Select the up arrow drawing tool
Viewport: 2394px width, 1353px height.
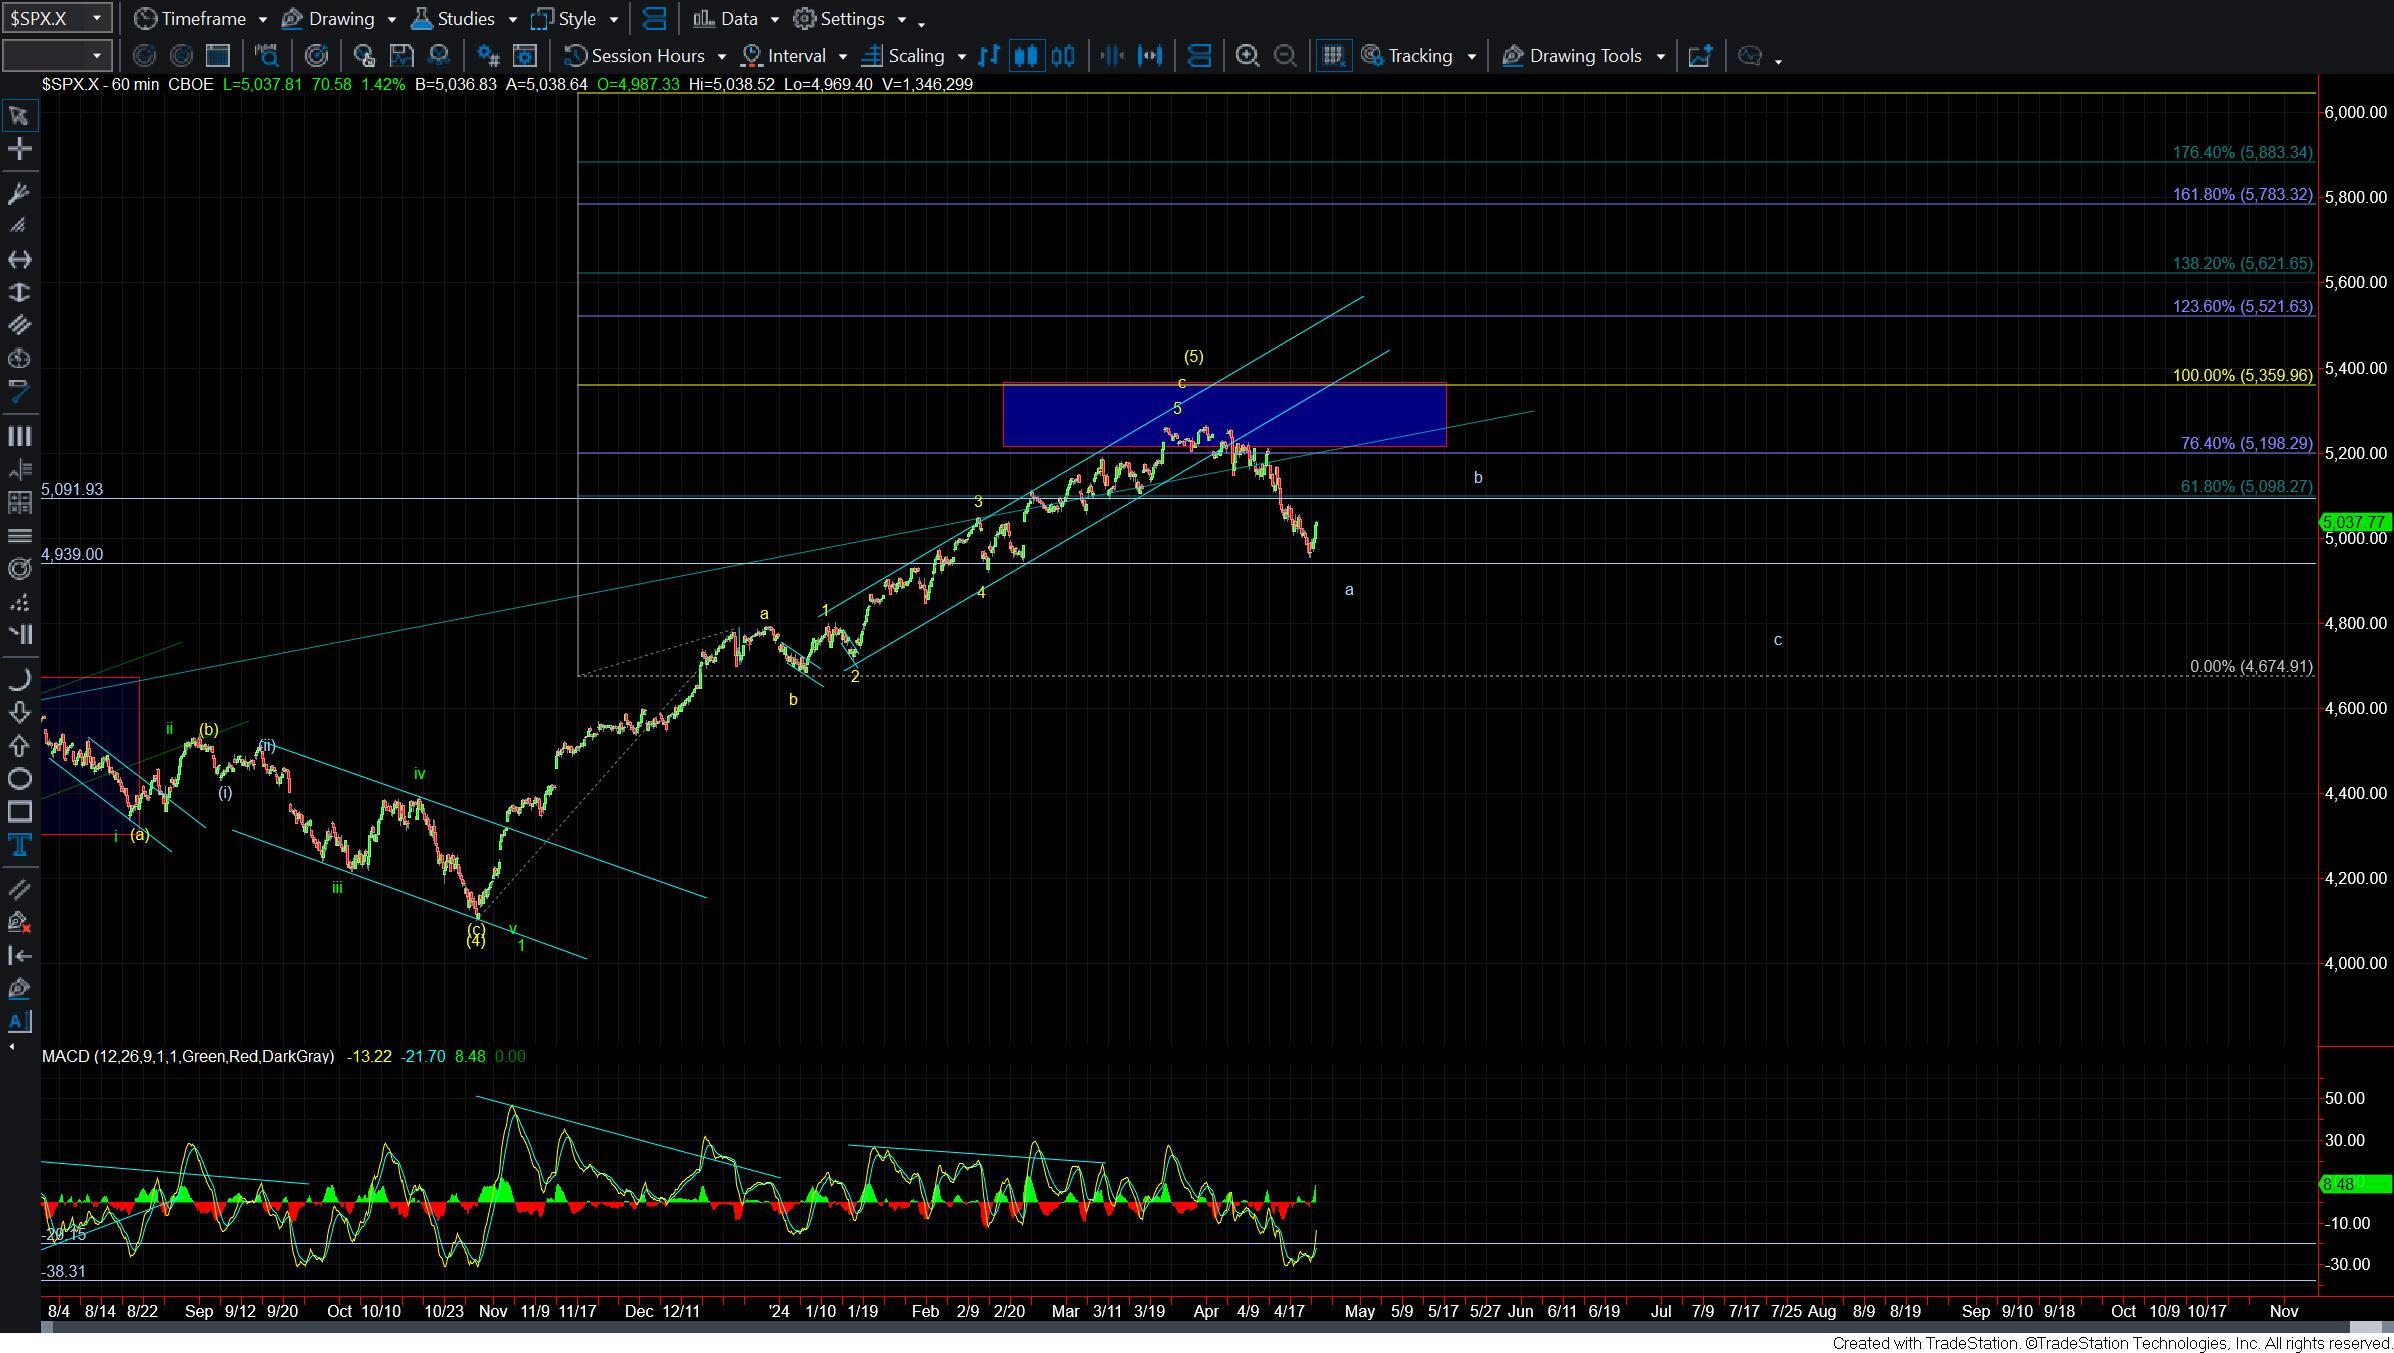pos(19,746)
